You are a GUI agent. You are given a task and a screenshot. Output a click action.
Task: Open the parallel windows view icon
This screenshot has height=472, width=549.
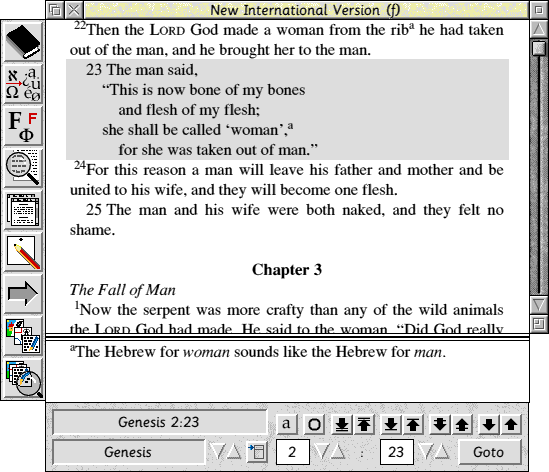(x=23, y=210)
